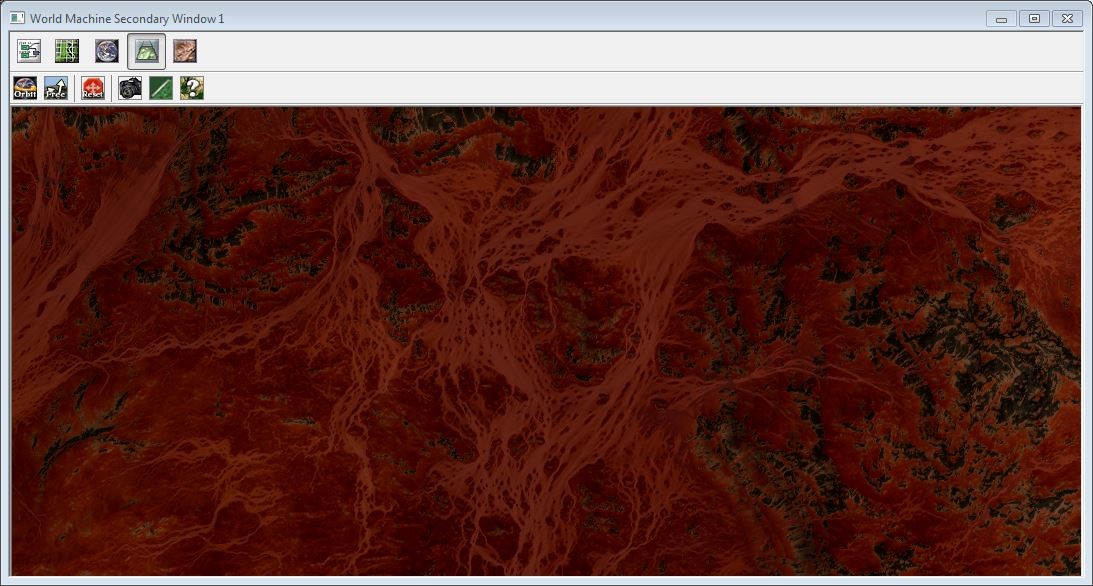Viewport: 1093px width, 586px height.
Task: Open the Device Workview
Action: tap(28, 50)
